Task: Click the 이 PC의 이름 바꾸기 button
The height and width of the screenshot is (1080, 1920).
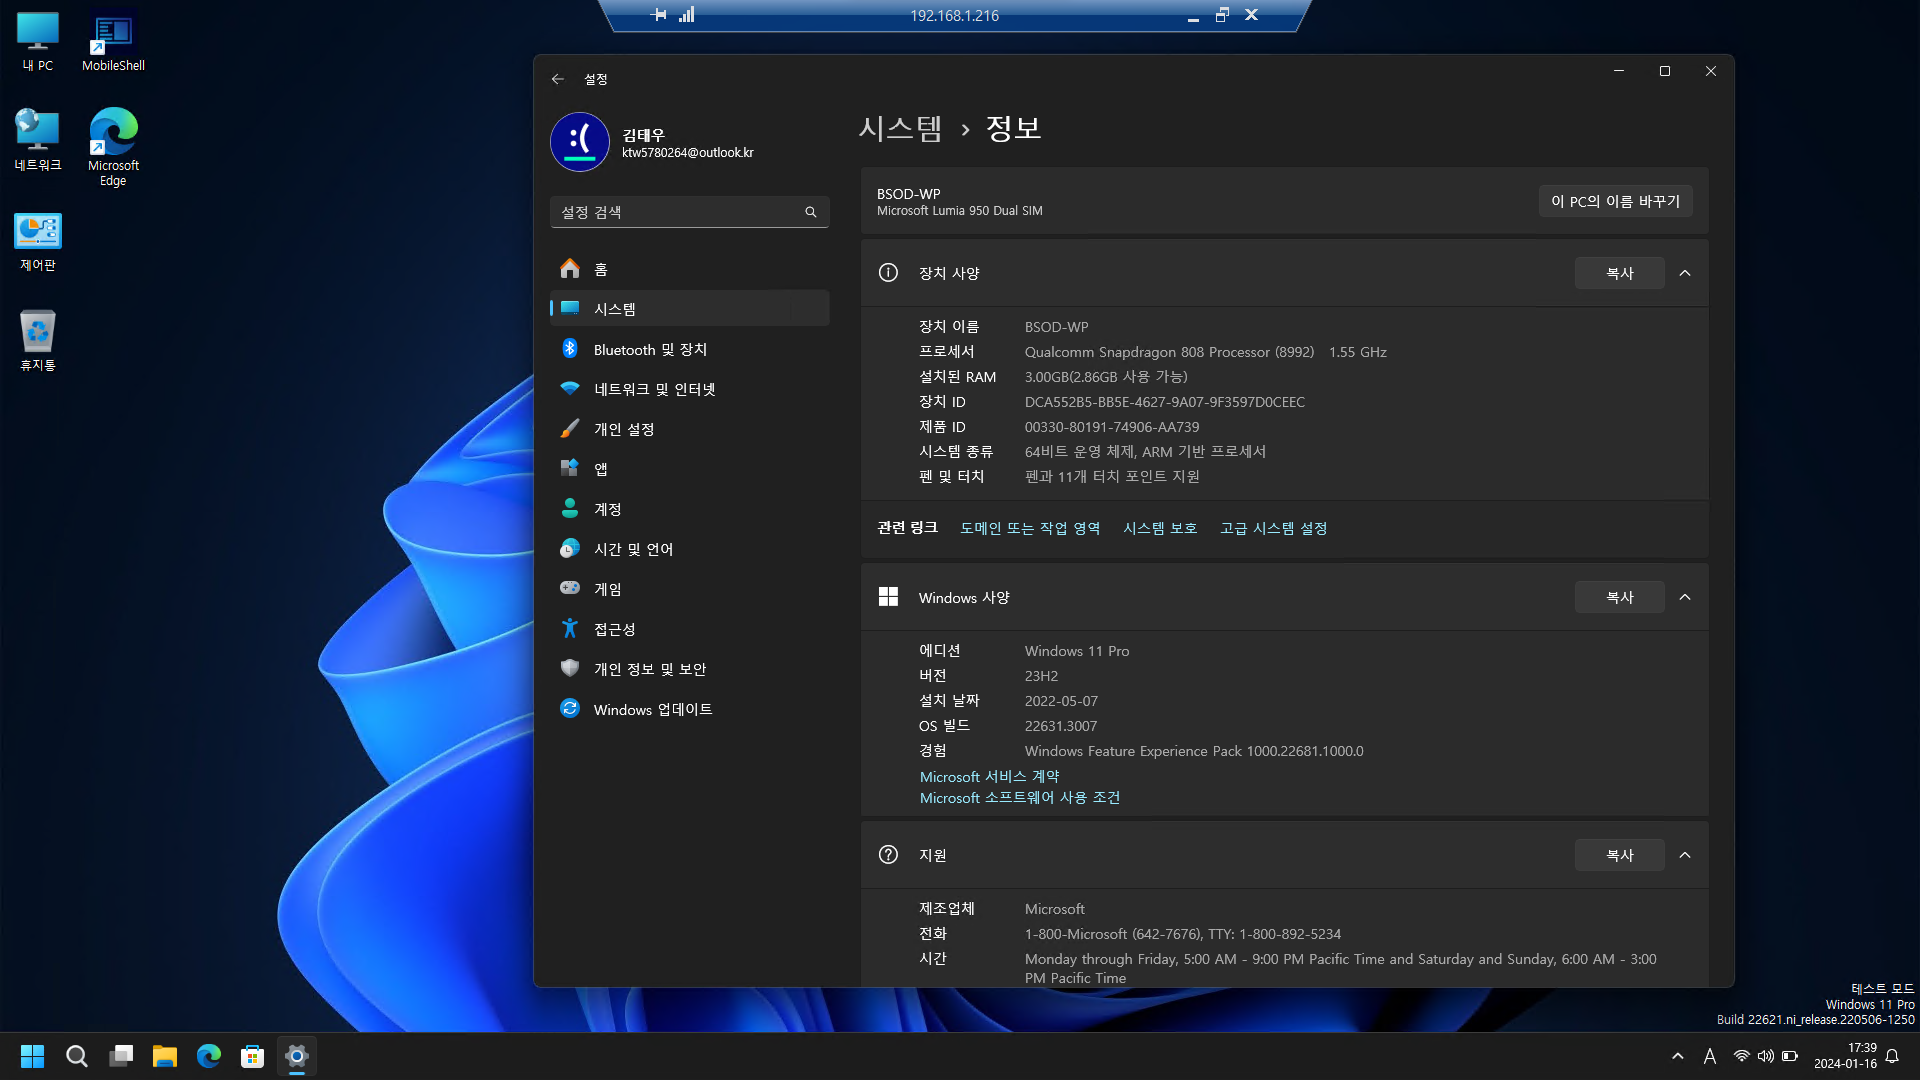Action: [x=1615, y=201]
